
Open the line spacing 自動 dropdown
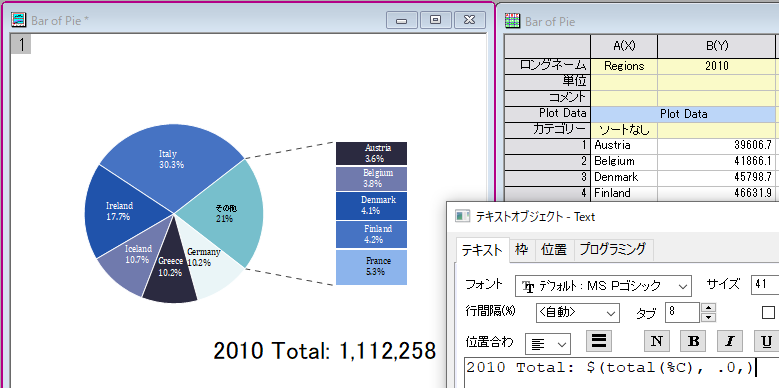tap(578, 312)
